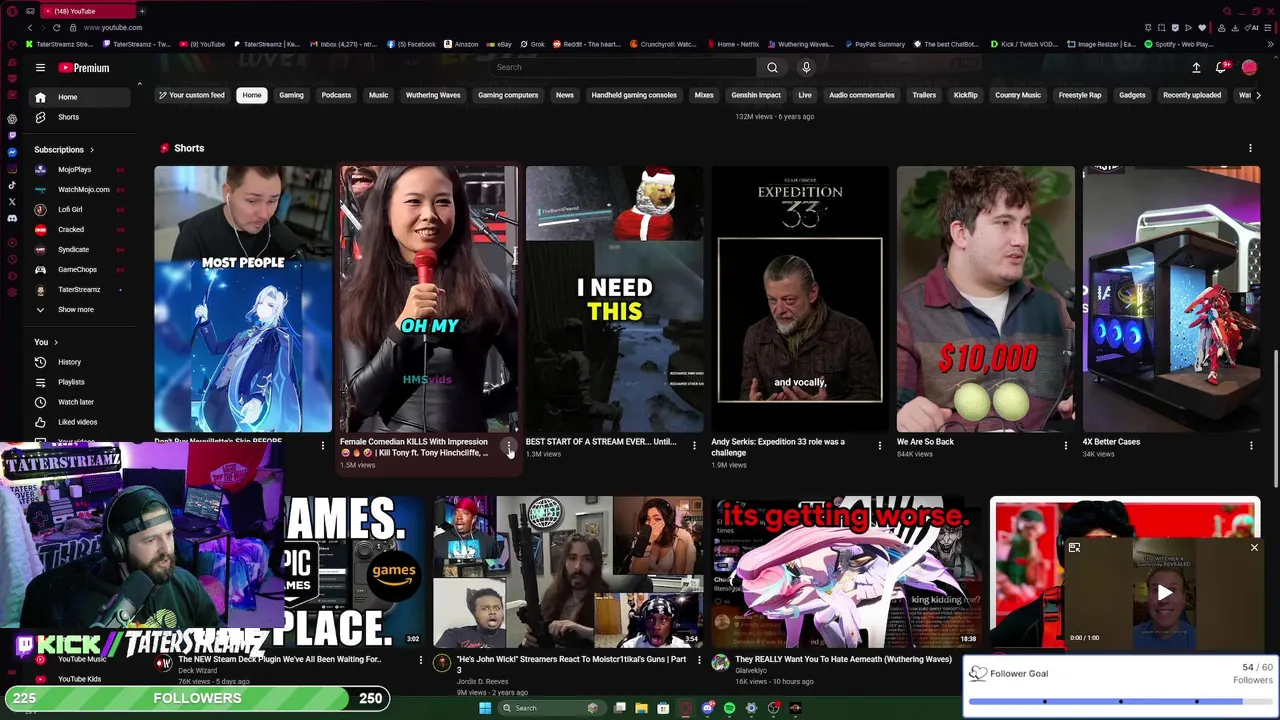Open the $10,000 We Are So Back short thumbnail

click(x=985, y=299)
